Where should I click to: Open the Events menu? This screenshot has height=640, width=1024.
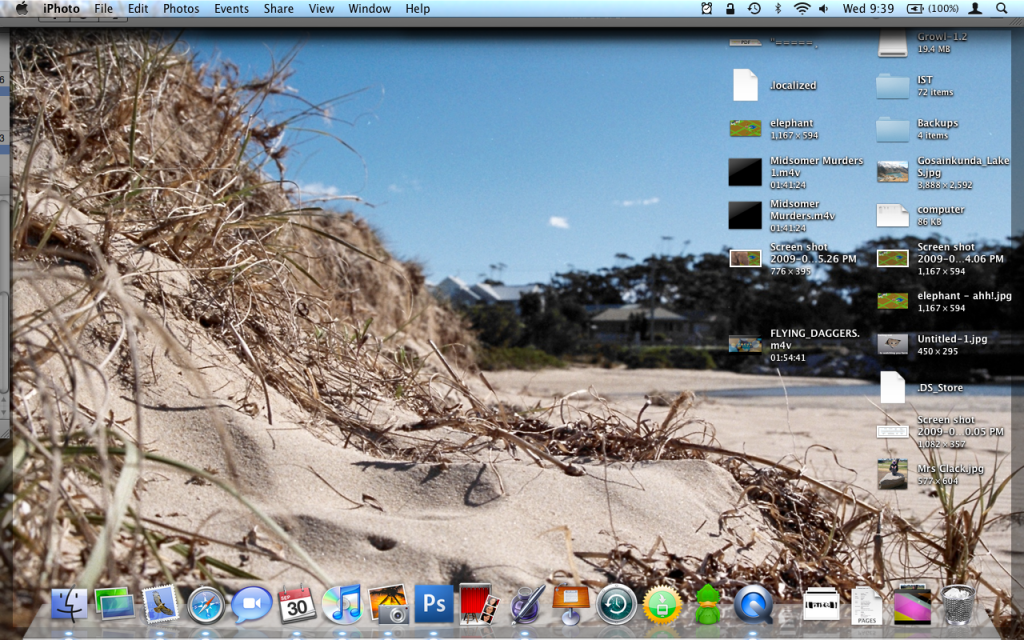pos(231,8)
